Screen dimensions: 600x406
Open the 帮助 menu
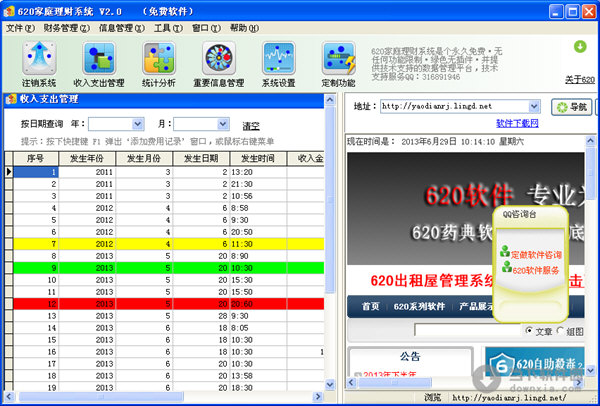pyautogui.click(x=244, y=28)
